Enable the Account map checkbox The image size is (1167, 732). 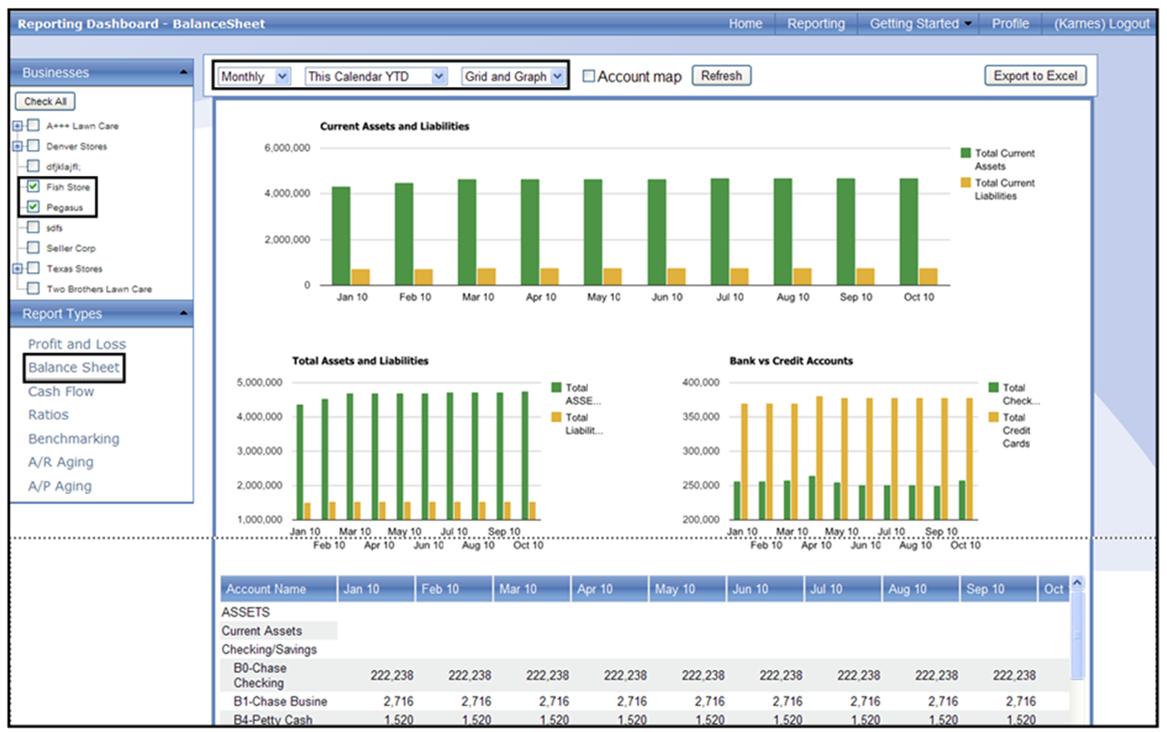(589, 76)
